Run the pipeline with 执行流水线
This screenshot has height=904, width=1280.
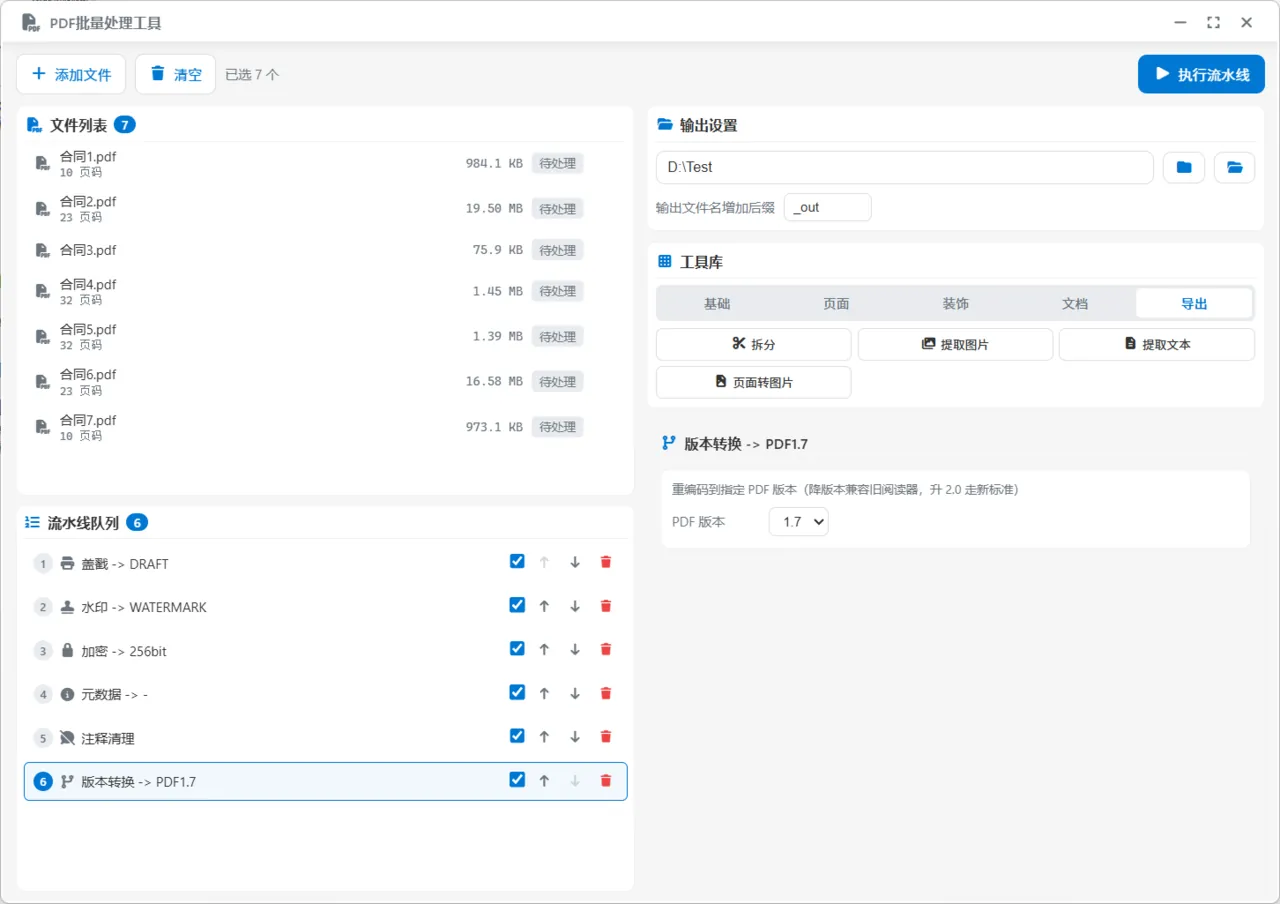coord(1201,74)
